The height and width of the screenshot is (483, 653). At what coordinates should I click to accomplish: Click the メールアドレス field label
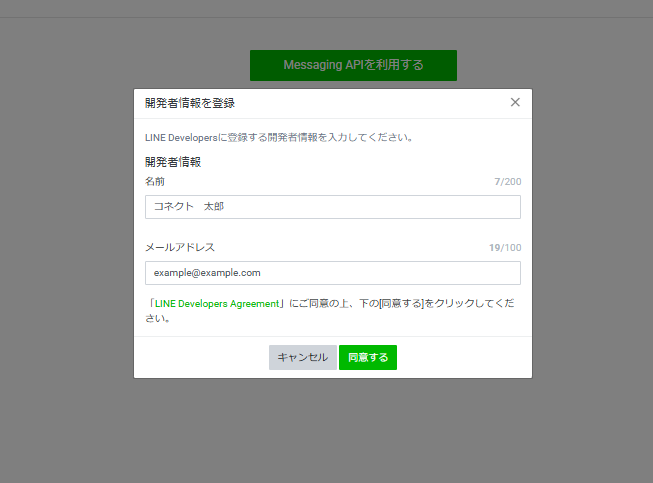180,247
